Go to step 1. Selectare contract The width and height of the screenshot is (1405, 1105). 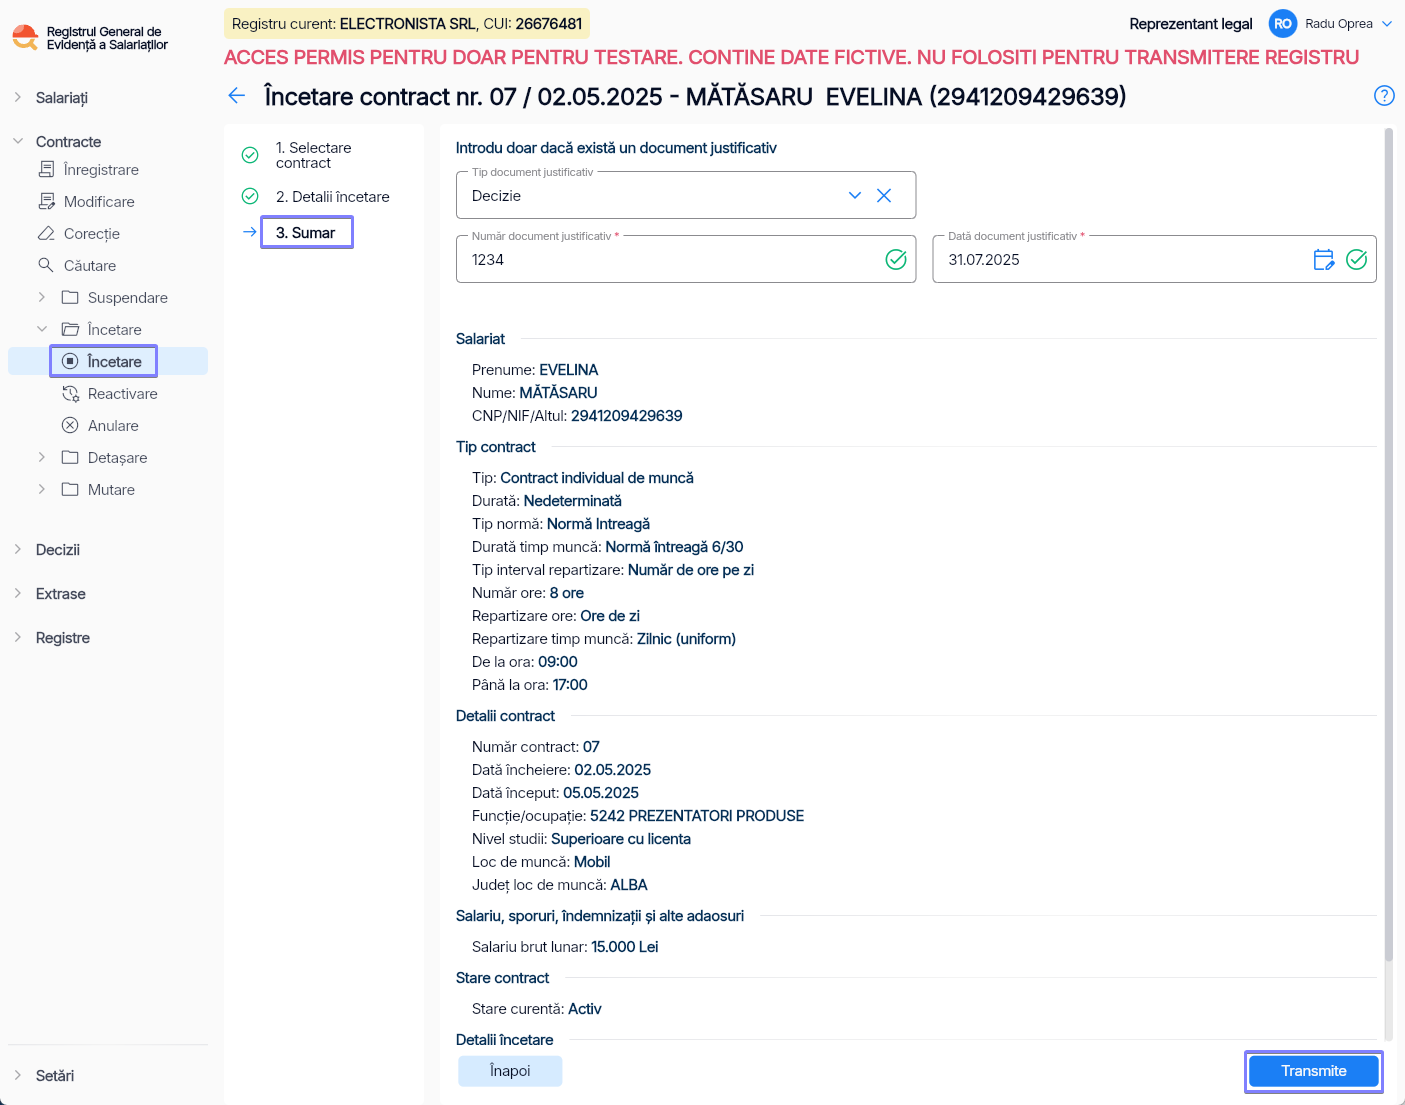[x=314, y=155]
